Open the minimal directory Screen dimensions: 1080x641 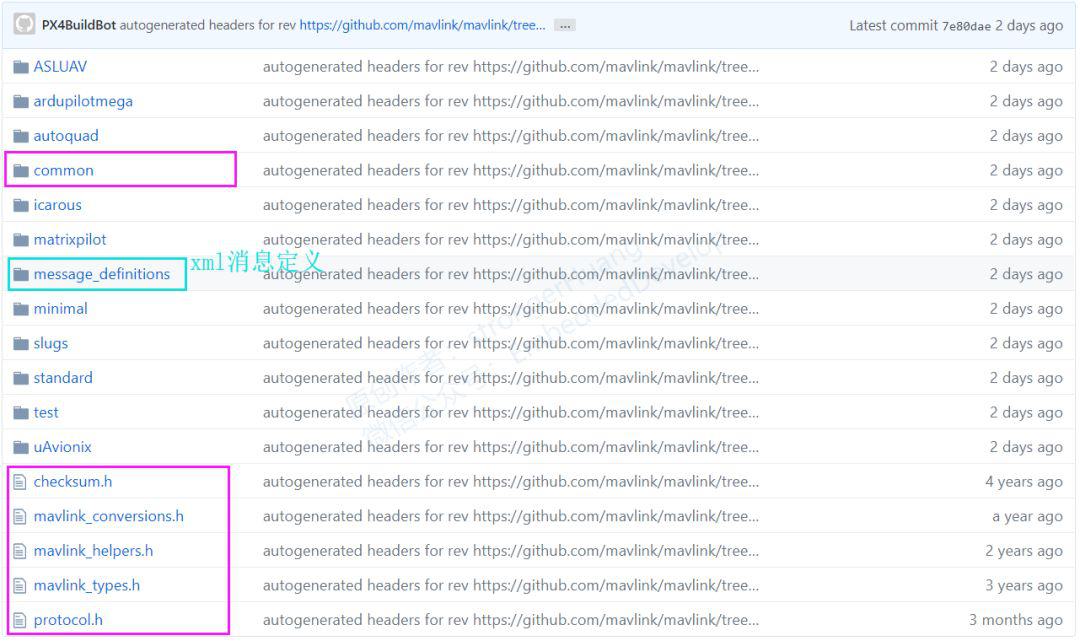click(61, 308)
